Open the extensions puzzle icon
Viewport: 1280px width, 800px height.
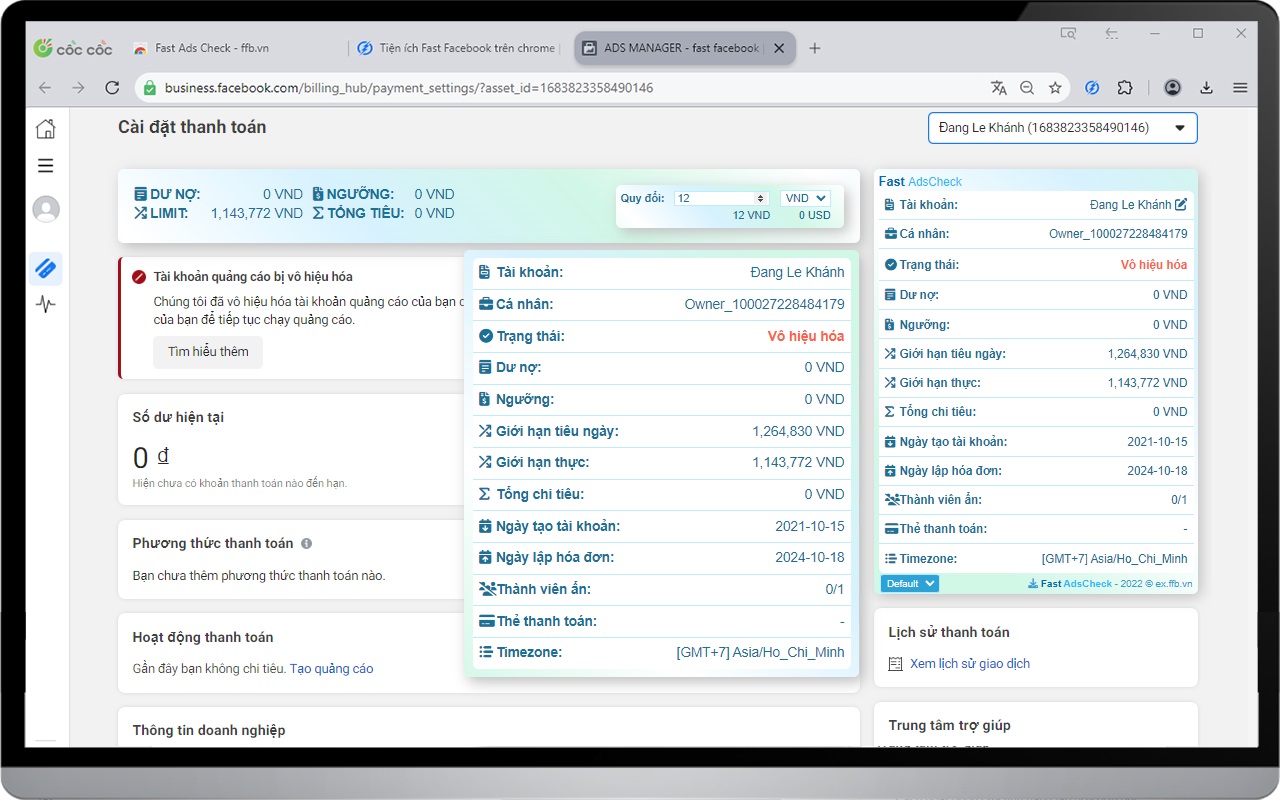tap(1125, 88)
